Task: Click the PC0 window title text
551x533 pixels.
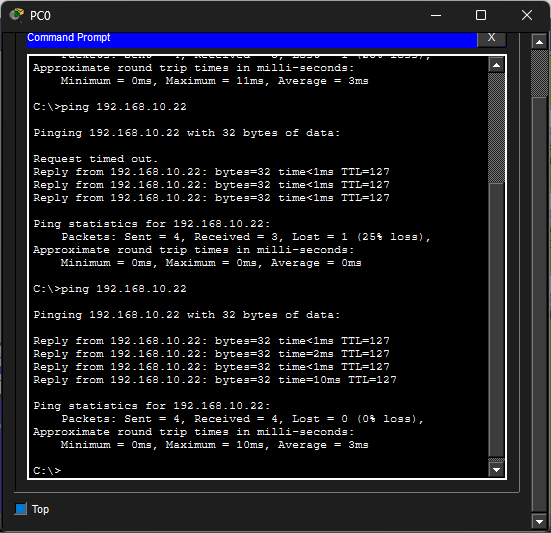Action: pyautogui.click(x=40, y=16)
